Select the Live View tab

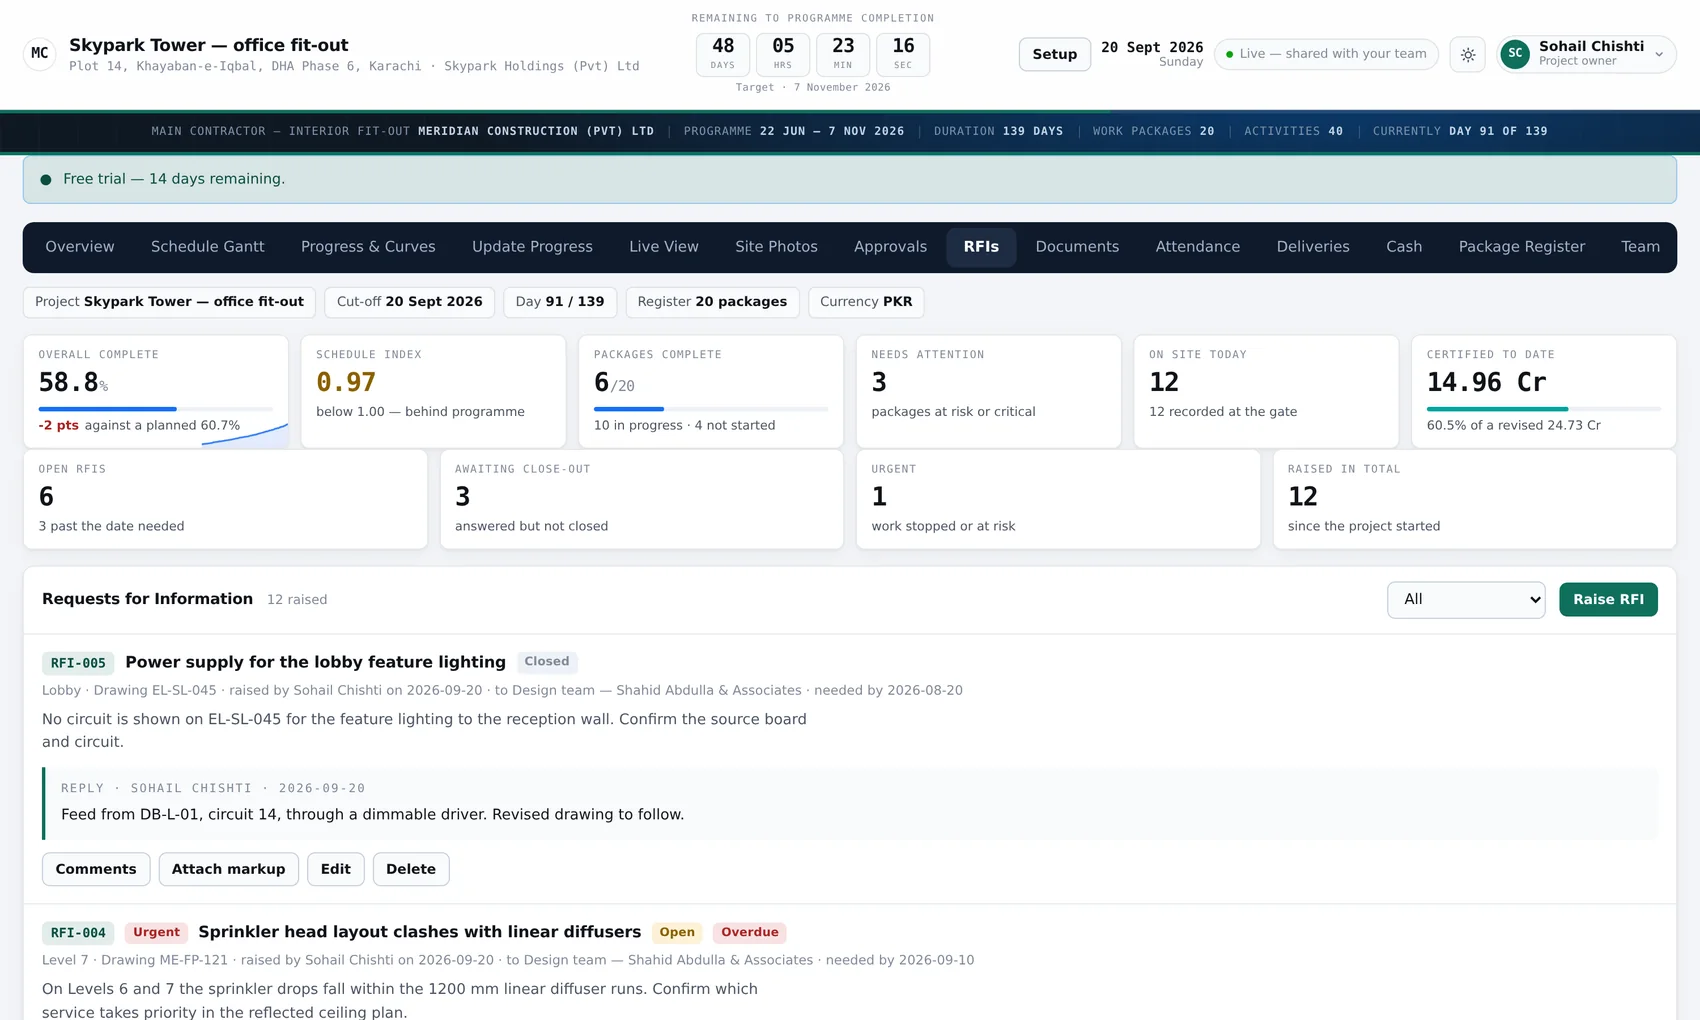(664, 247)
